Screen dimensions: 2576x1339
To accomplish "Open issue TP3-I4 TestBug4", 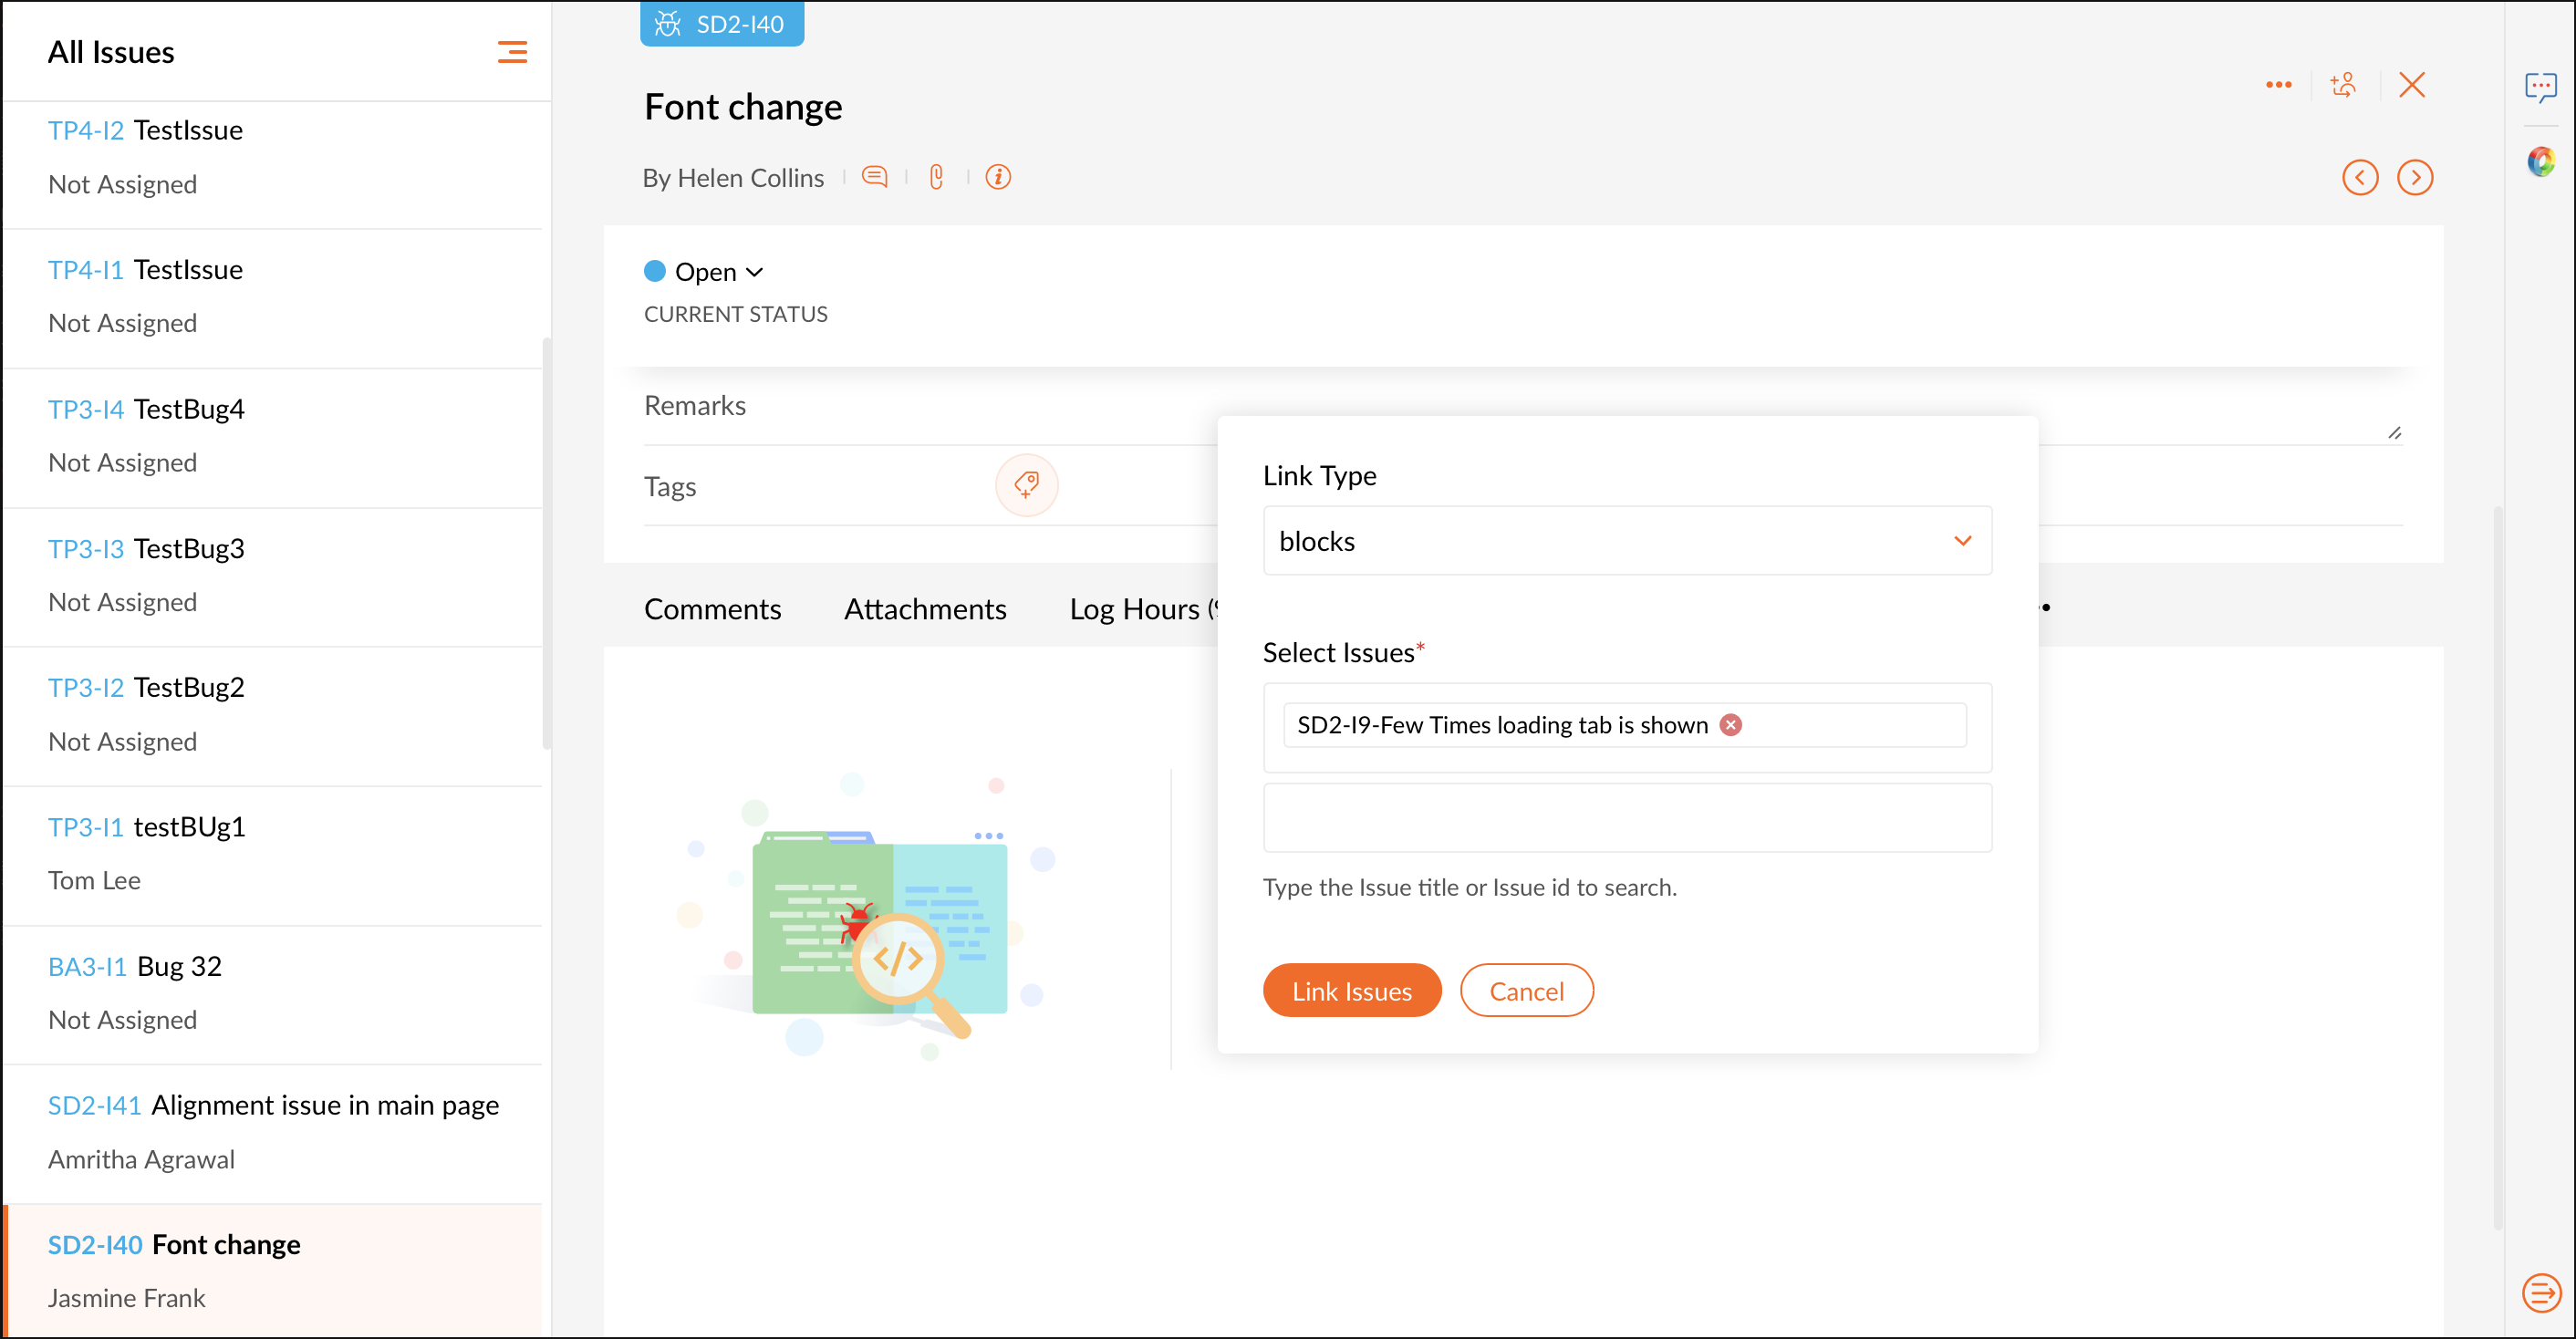I will pos(272,436).
